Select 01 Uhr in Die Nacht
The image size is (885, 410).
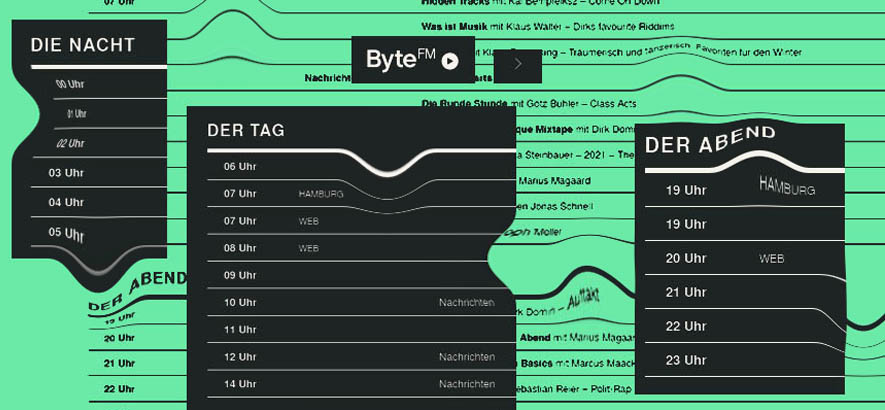[x=77, y=114]
